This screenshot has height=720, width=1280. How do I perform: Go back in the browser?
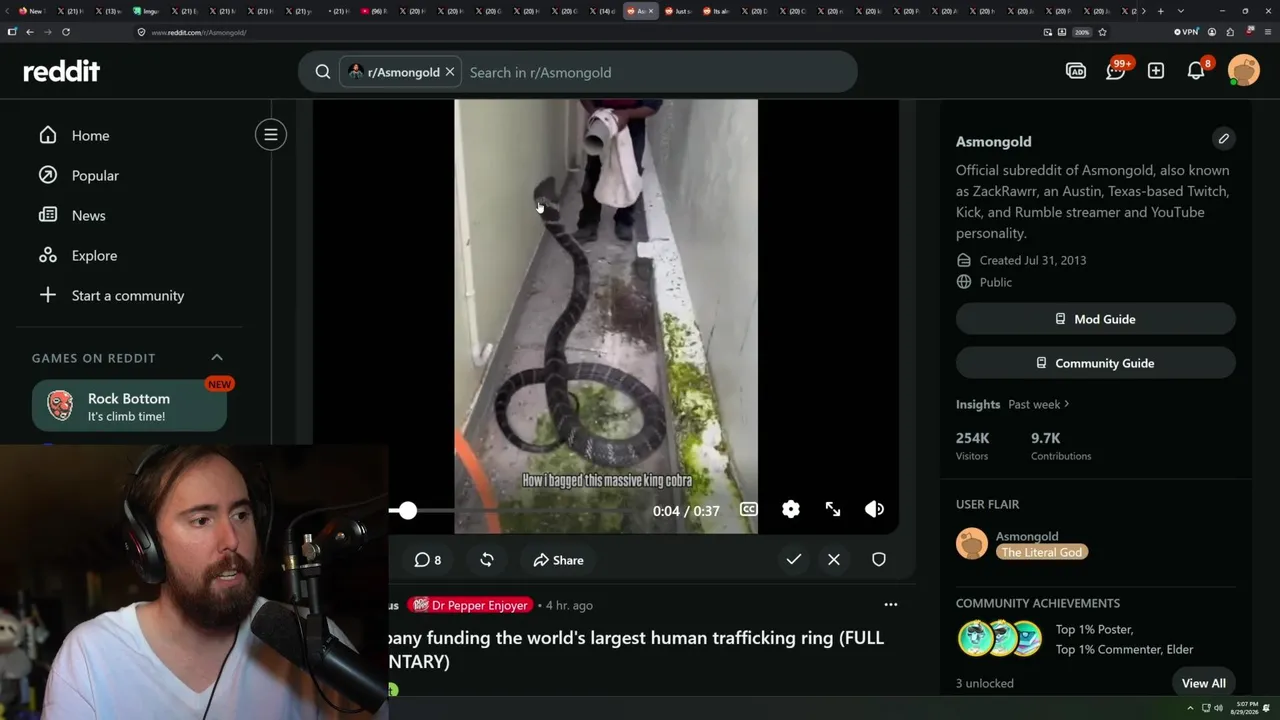[x=30, y=32]
